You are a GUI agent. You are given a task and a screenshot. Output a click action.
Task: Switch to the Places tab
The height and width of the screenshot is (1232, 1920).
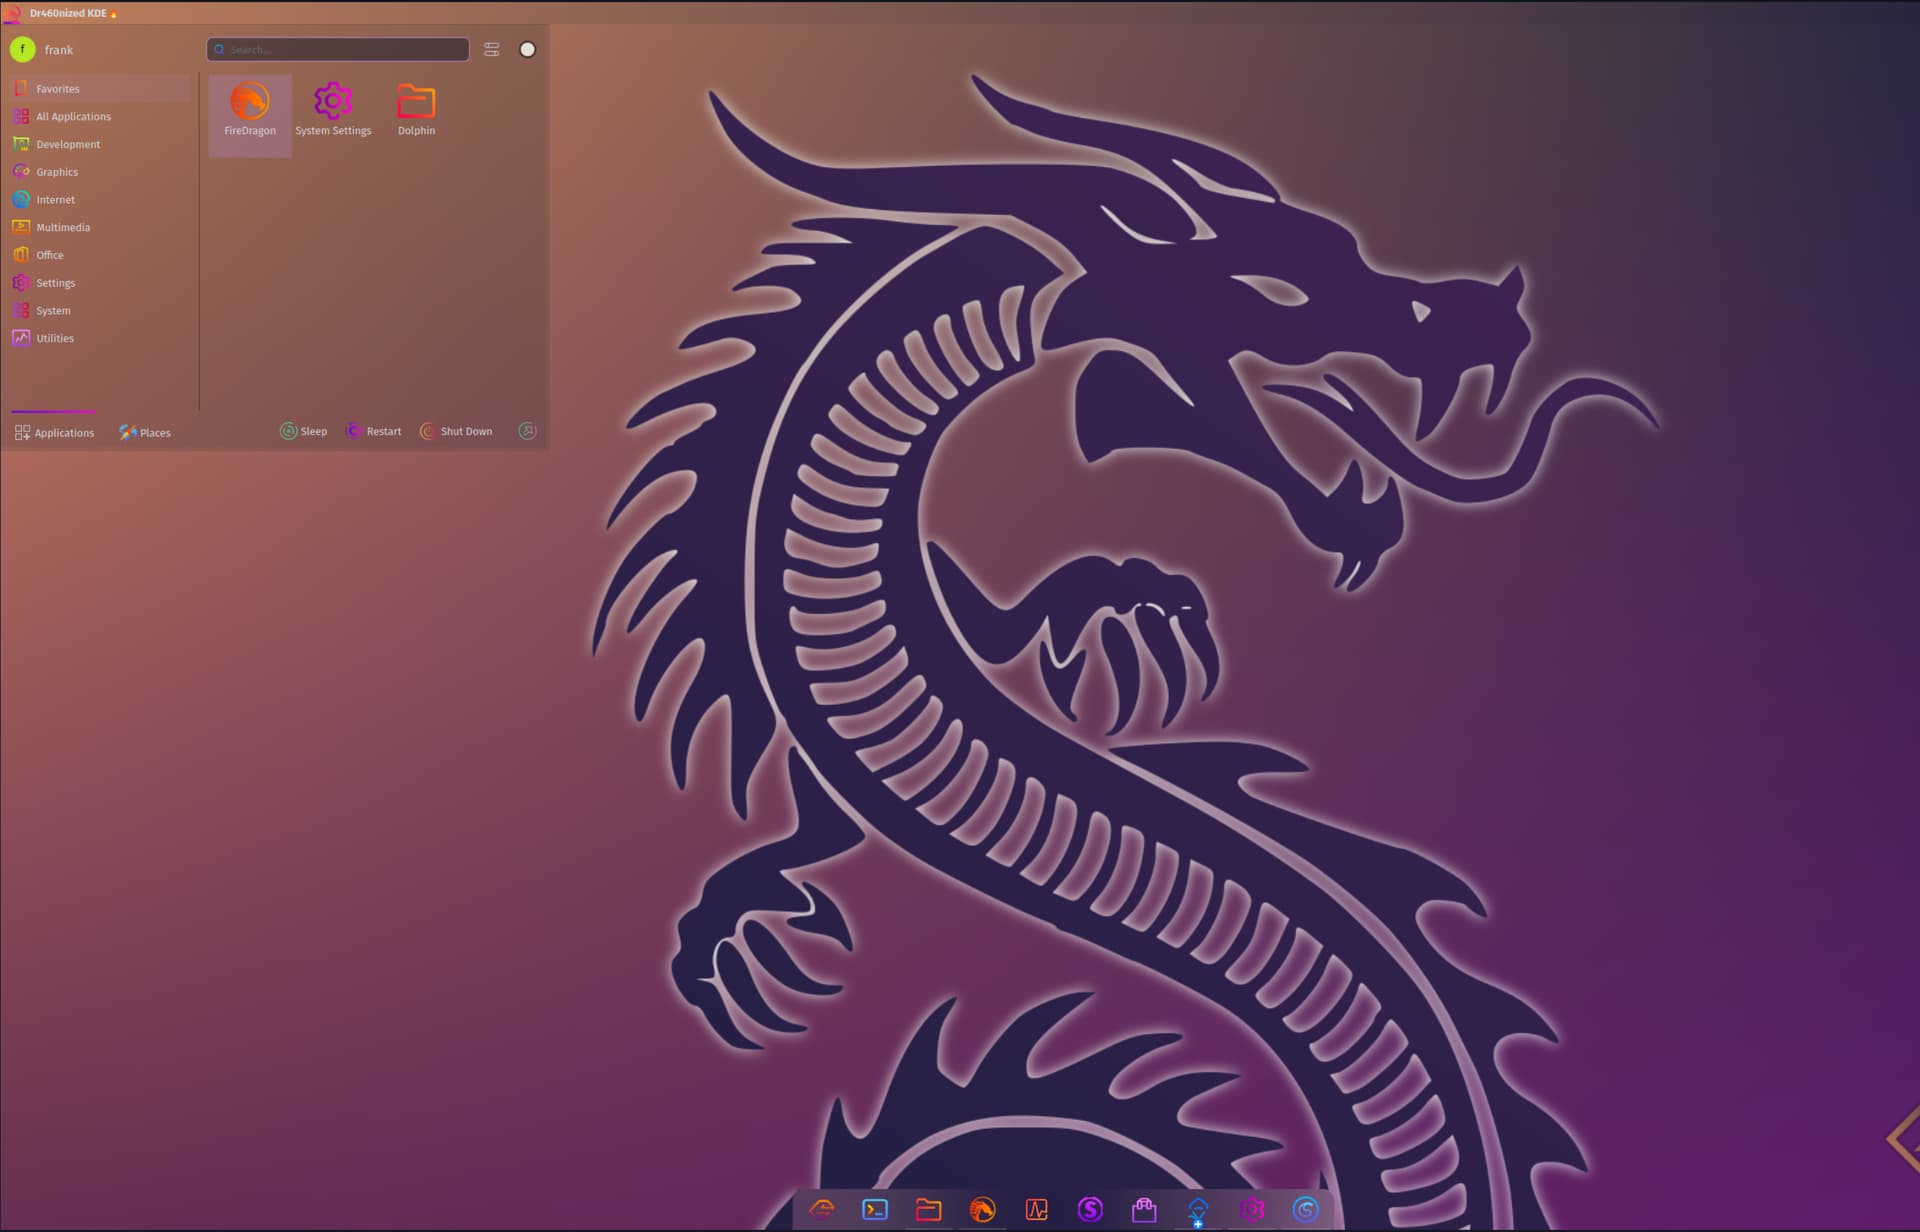[145, 432]
